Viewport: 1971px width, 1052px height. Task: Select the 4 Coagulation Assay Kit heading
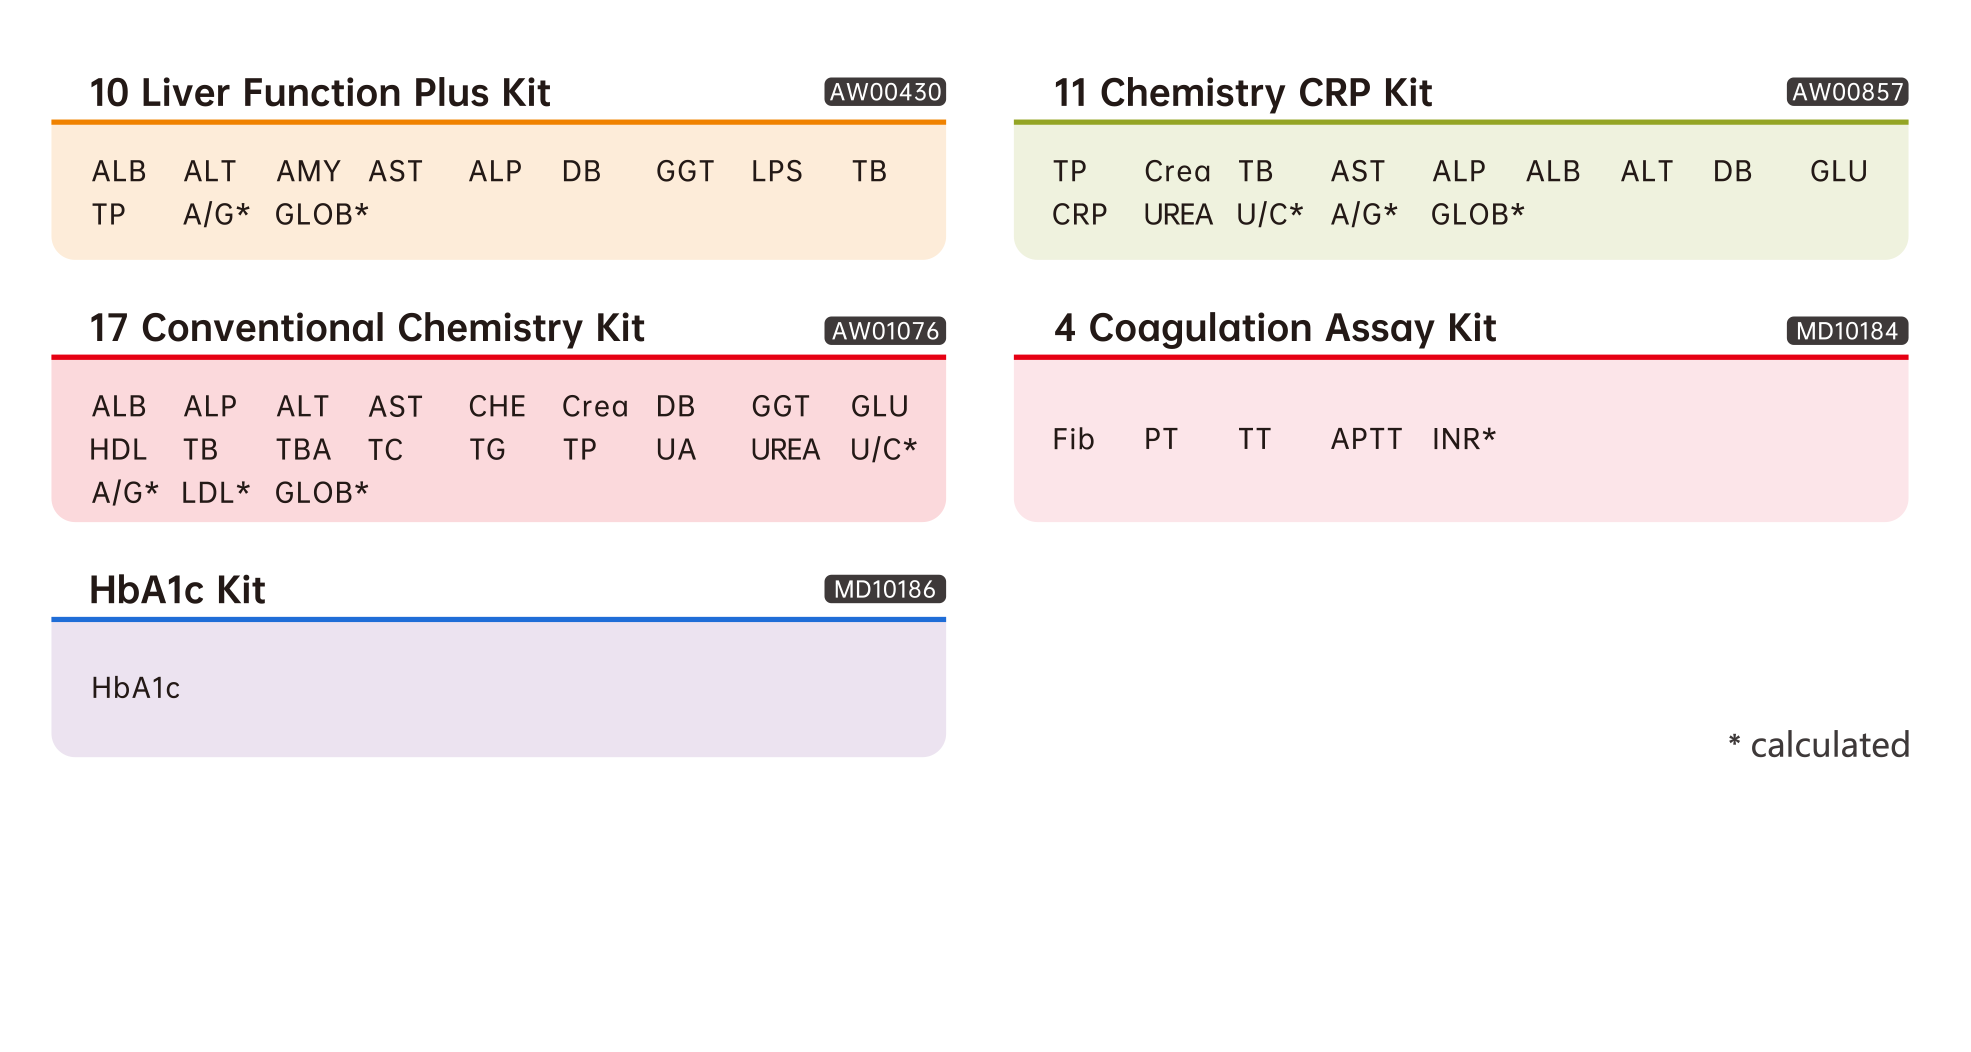[x=1274, y=328]
